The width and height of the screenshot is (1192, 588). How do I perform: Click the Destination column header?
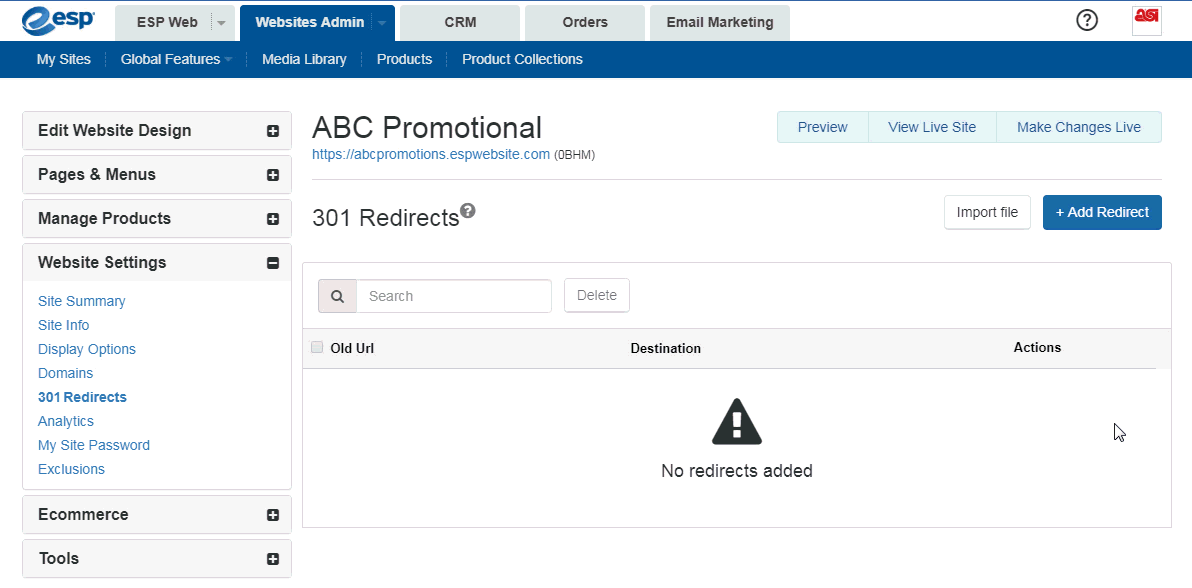pos(666,348)
